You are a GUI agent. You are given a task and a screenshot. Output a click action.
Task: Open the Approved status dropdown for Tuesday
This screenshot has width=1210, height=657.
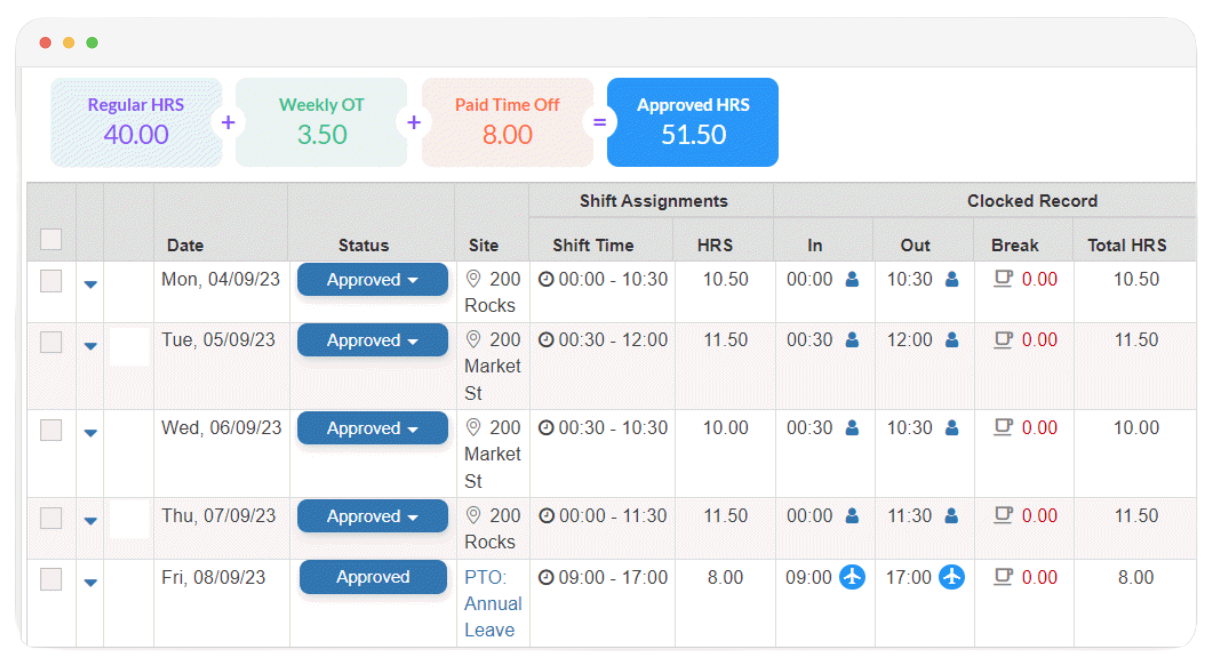click(x=372, y=340)
